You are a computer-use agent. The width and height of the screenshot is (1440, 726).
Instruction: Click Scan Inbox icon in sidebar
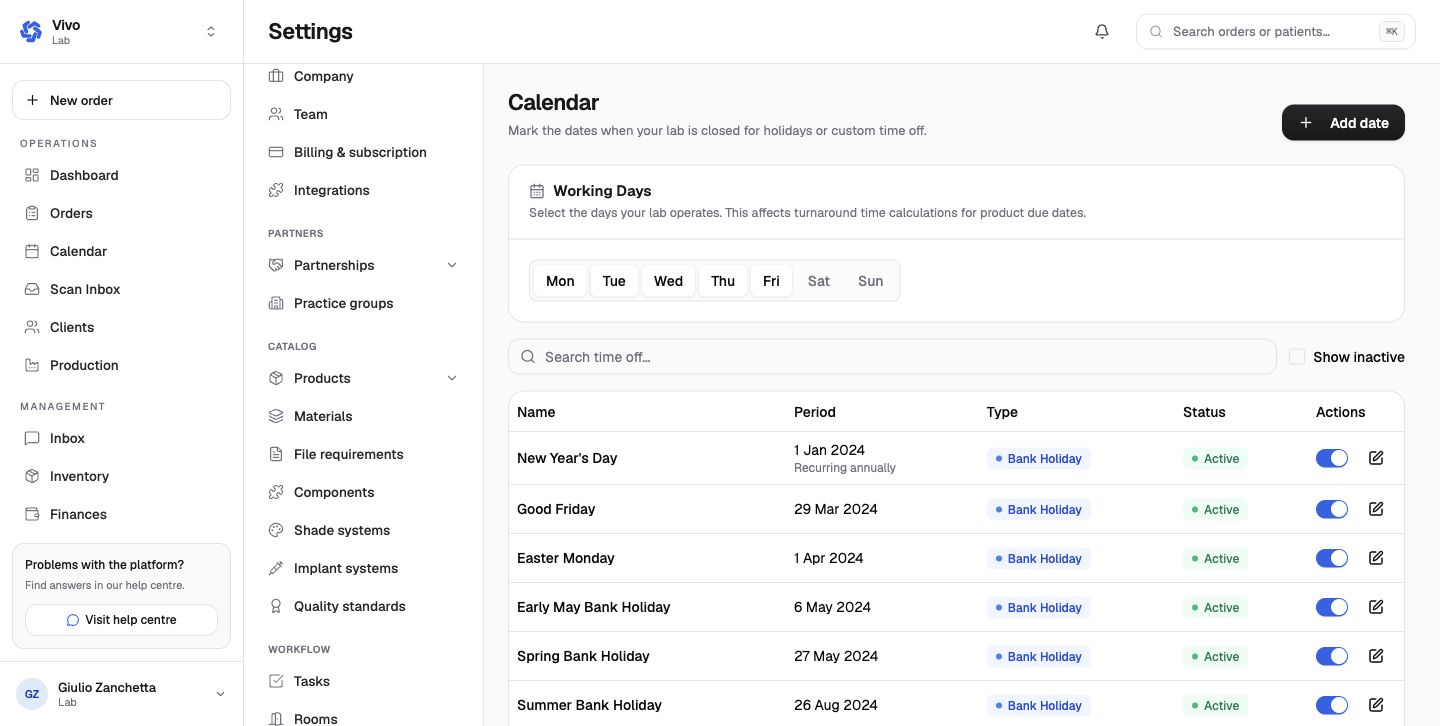pyautogui.click(x=32, y=289)
